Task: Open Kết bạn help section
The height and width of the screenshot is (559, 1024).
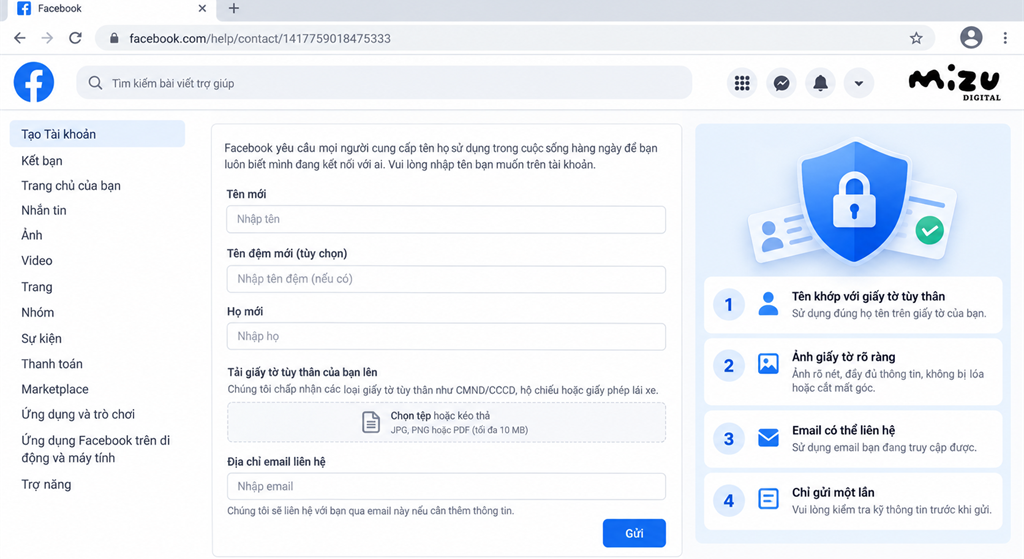Action: 42,161
